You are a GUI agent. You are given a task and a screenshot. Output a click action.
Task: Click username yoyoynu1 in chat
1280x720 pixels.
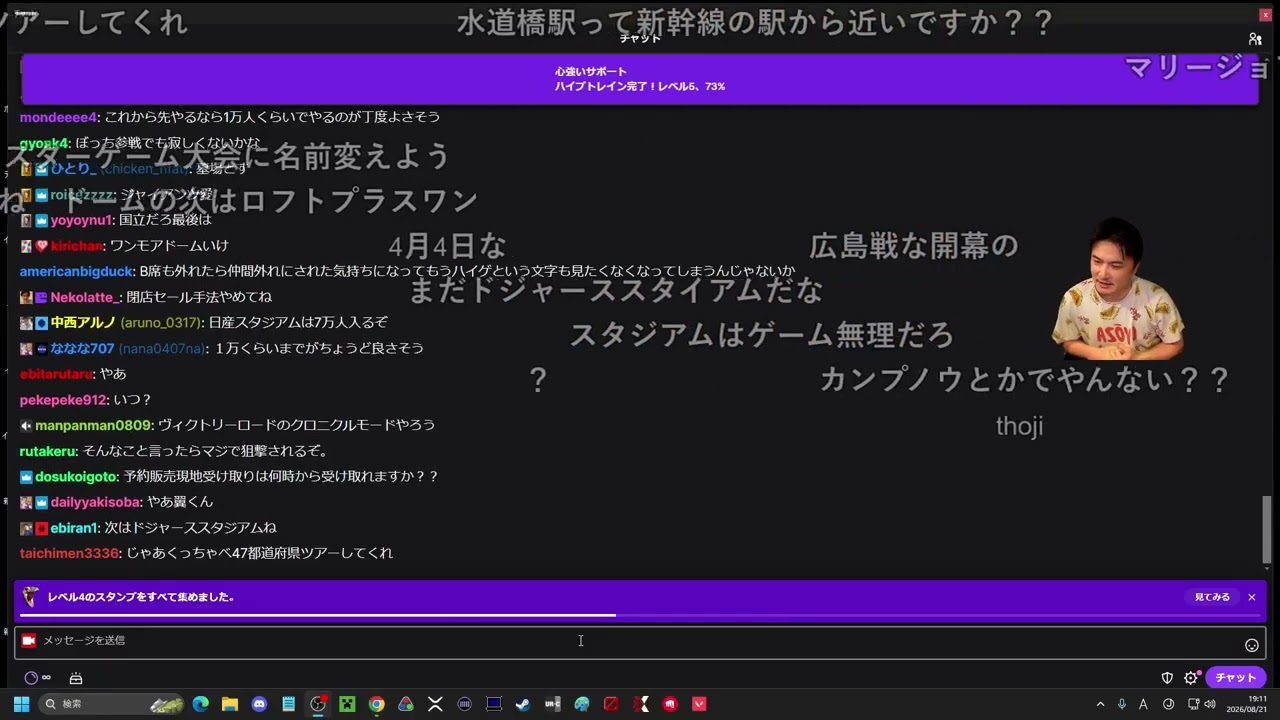tap(82, 220)
